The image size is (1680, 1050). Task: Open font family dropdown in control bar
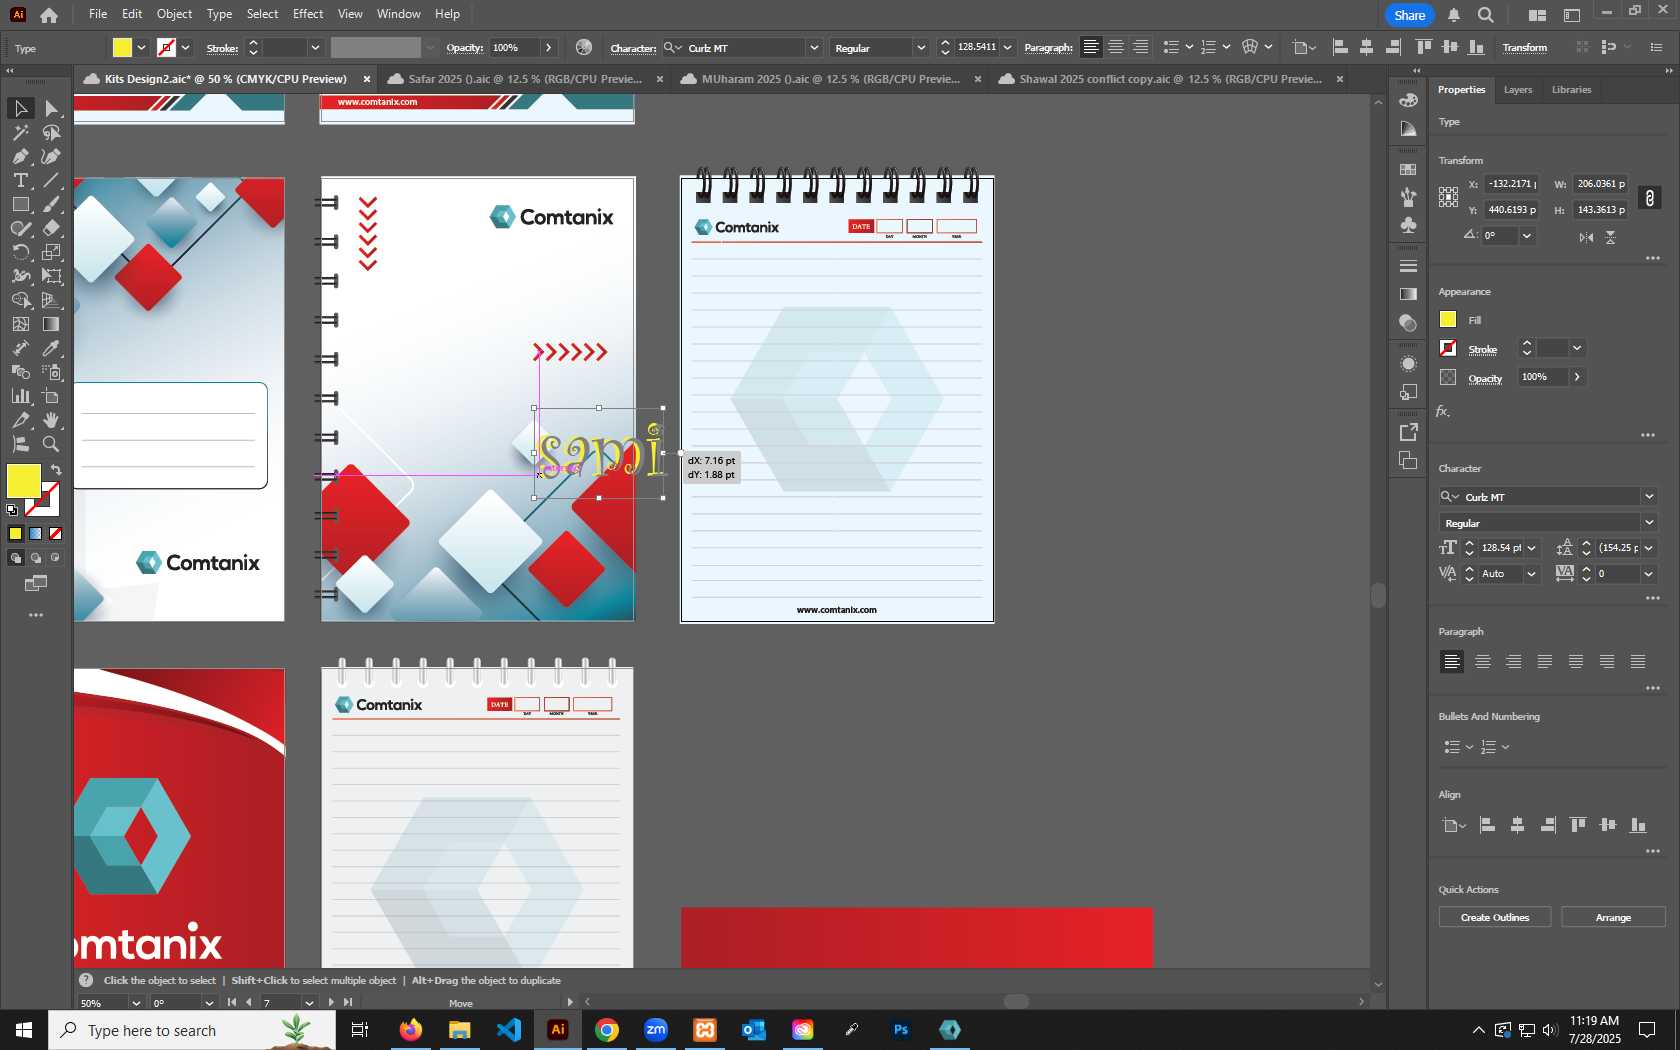pyautogui.click(x=814, y=48)
